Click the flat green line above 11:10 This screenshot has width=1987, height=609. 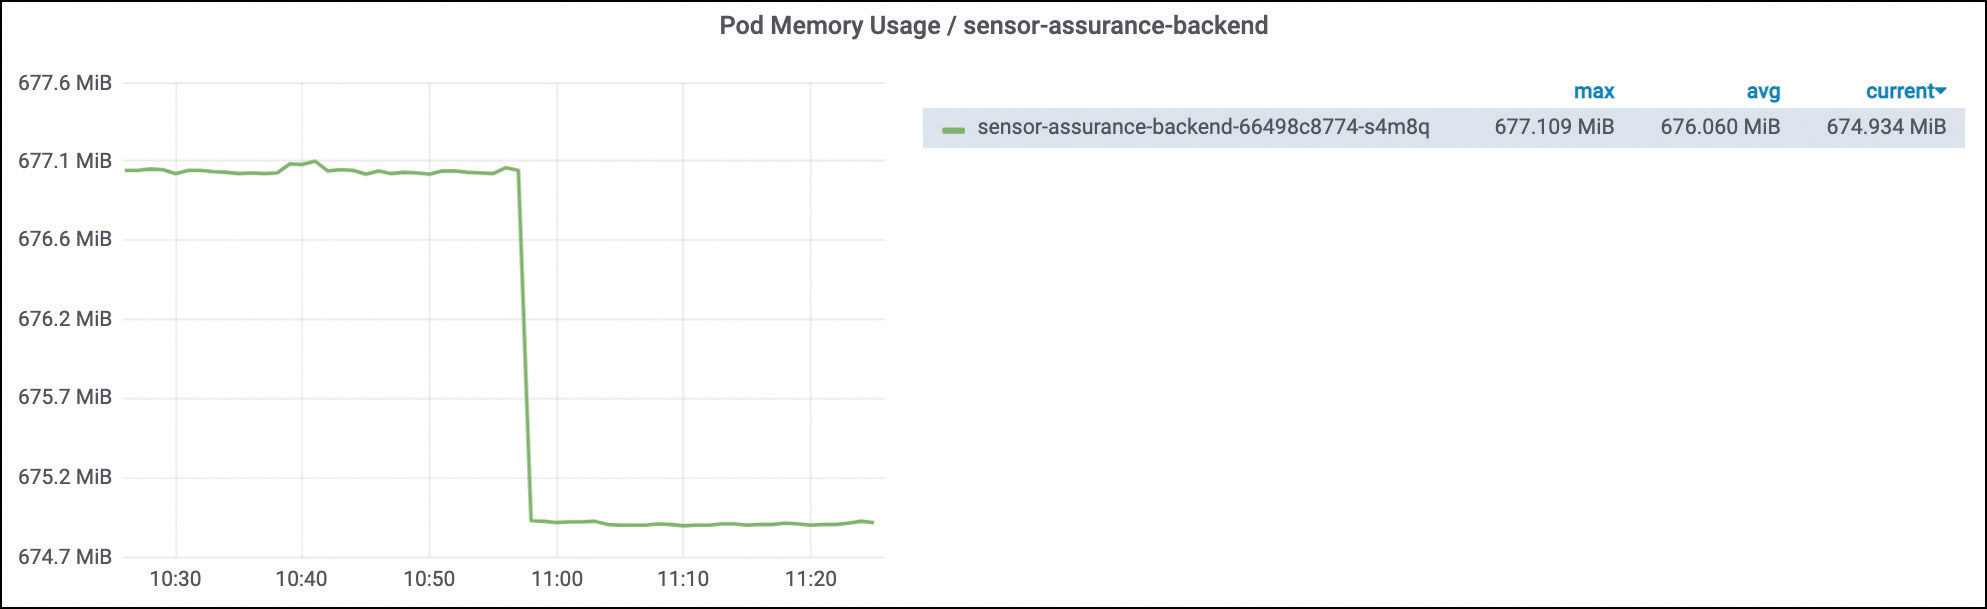683,525
